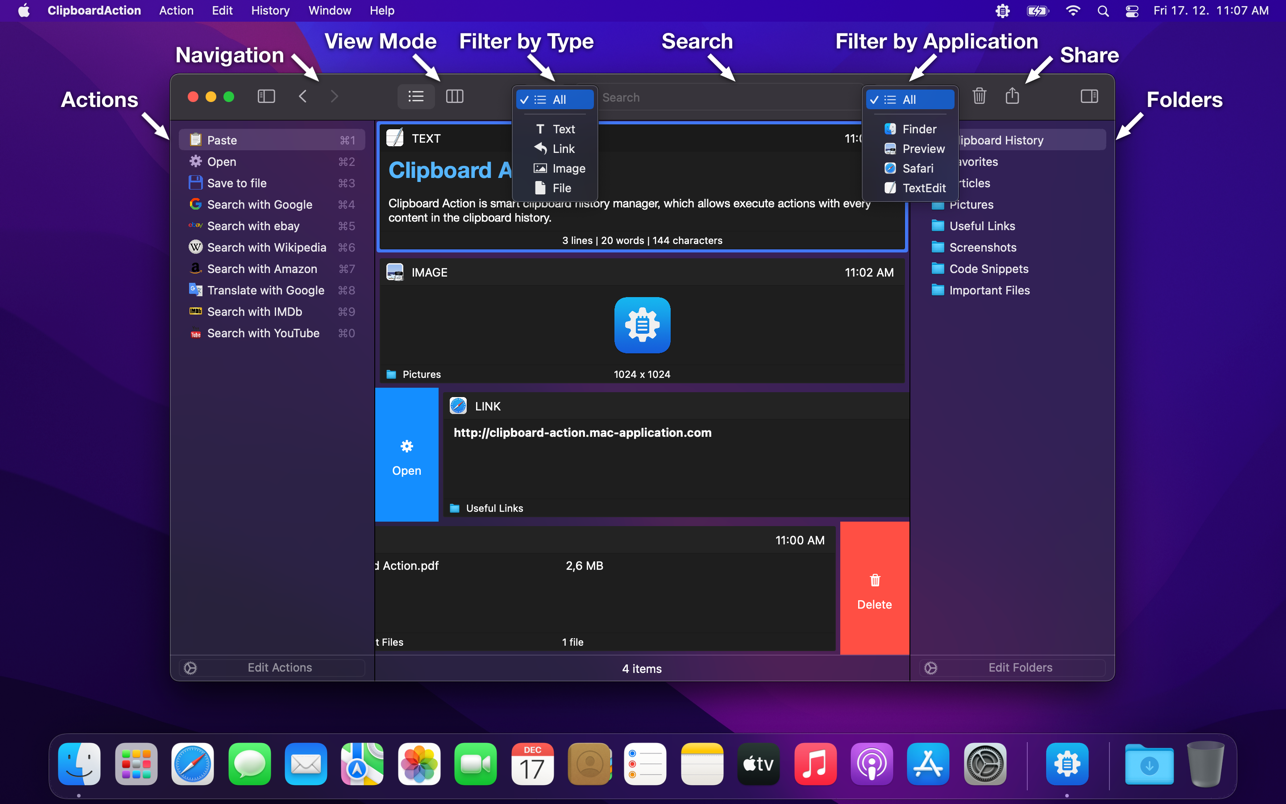
Task: Choose the Save to file action
Action: pyautogui.click(x=271, y=183)
